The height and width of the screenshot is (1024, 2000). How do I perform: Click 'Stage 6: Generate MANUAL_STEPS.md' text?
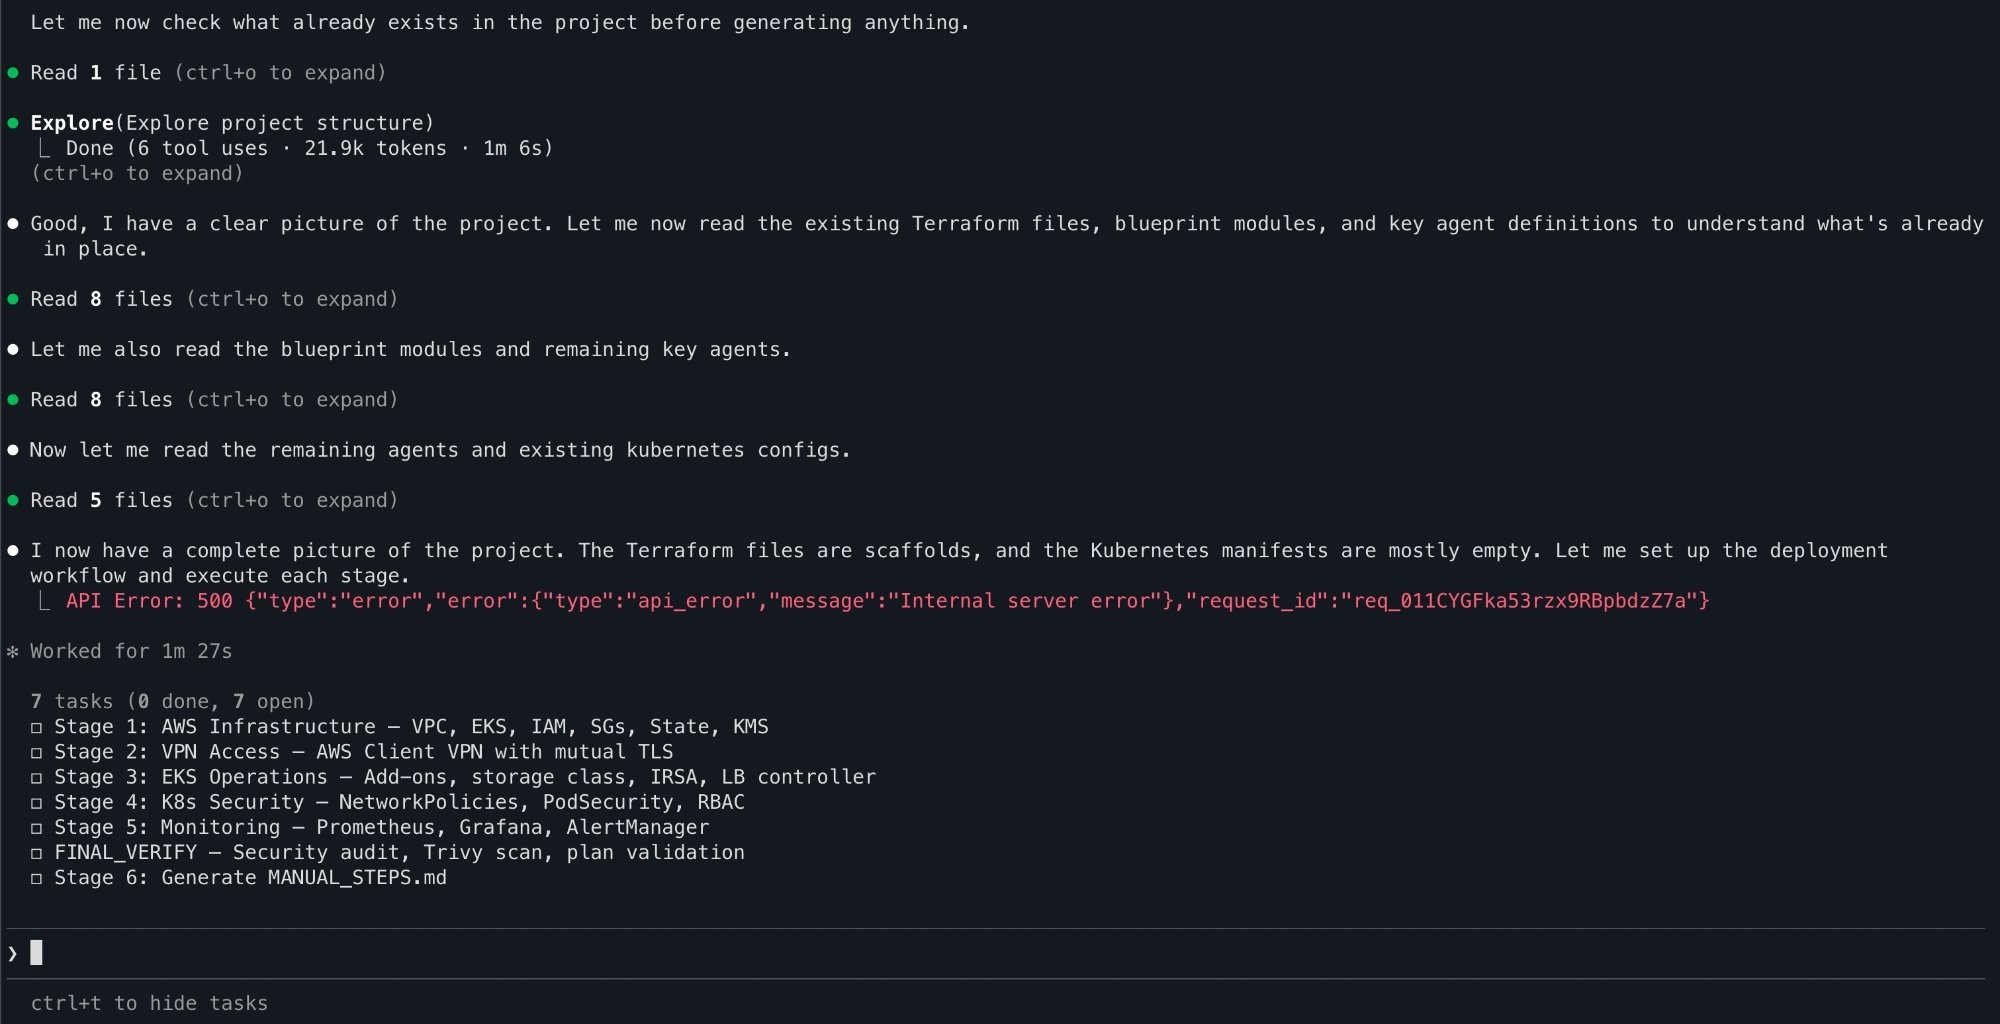(x=250, y=878)
